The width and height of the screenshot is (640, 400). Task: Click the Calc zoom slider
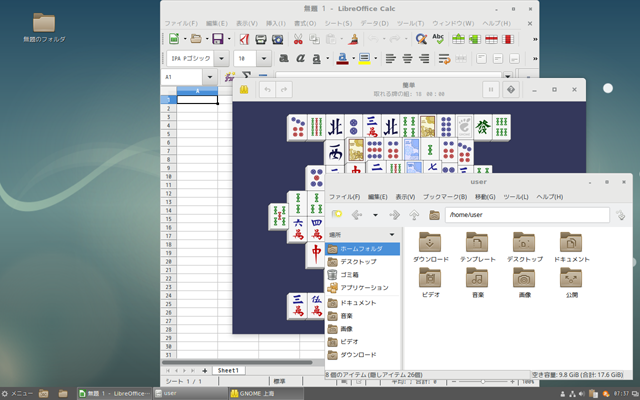(x=483, y=382)
